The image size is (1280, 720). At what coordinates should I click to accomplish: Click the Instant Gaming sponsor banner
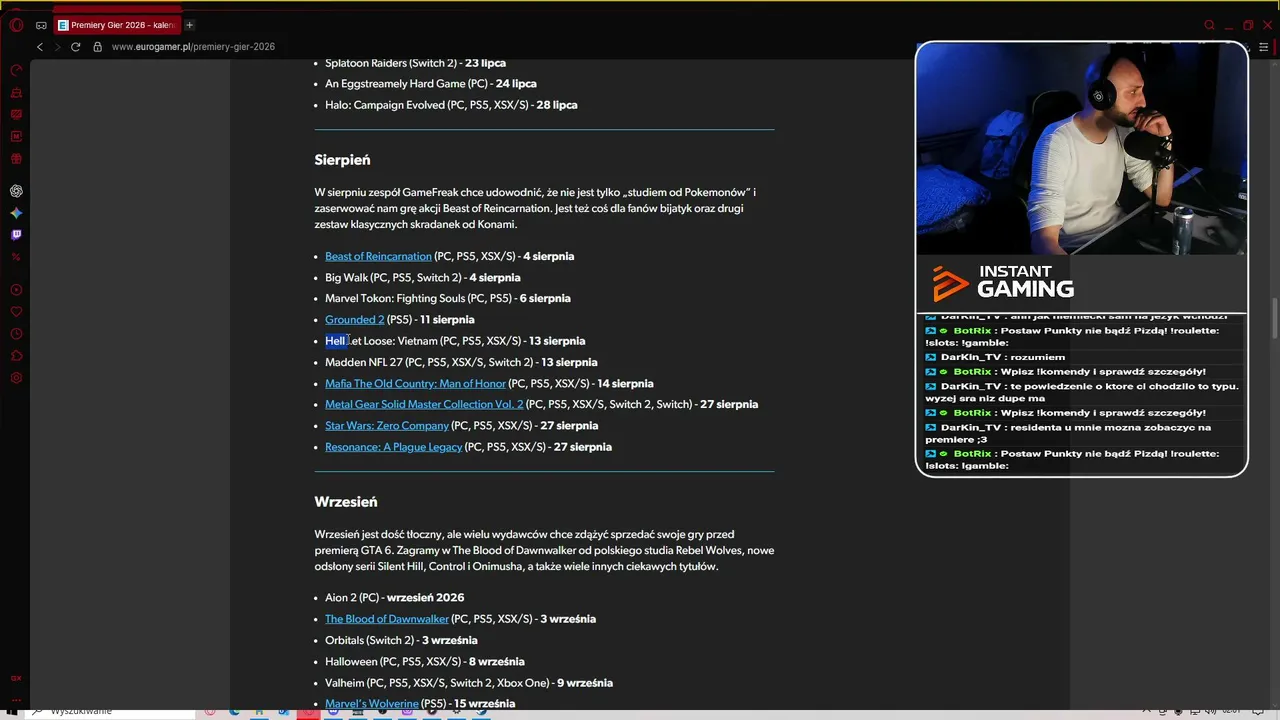[1082, 284]
